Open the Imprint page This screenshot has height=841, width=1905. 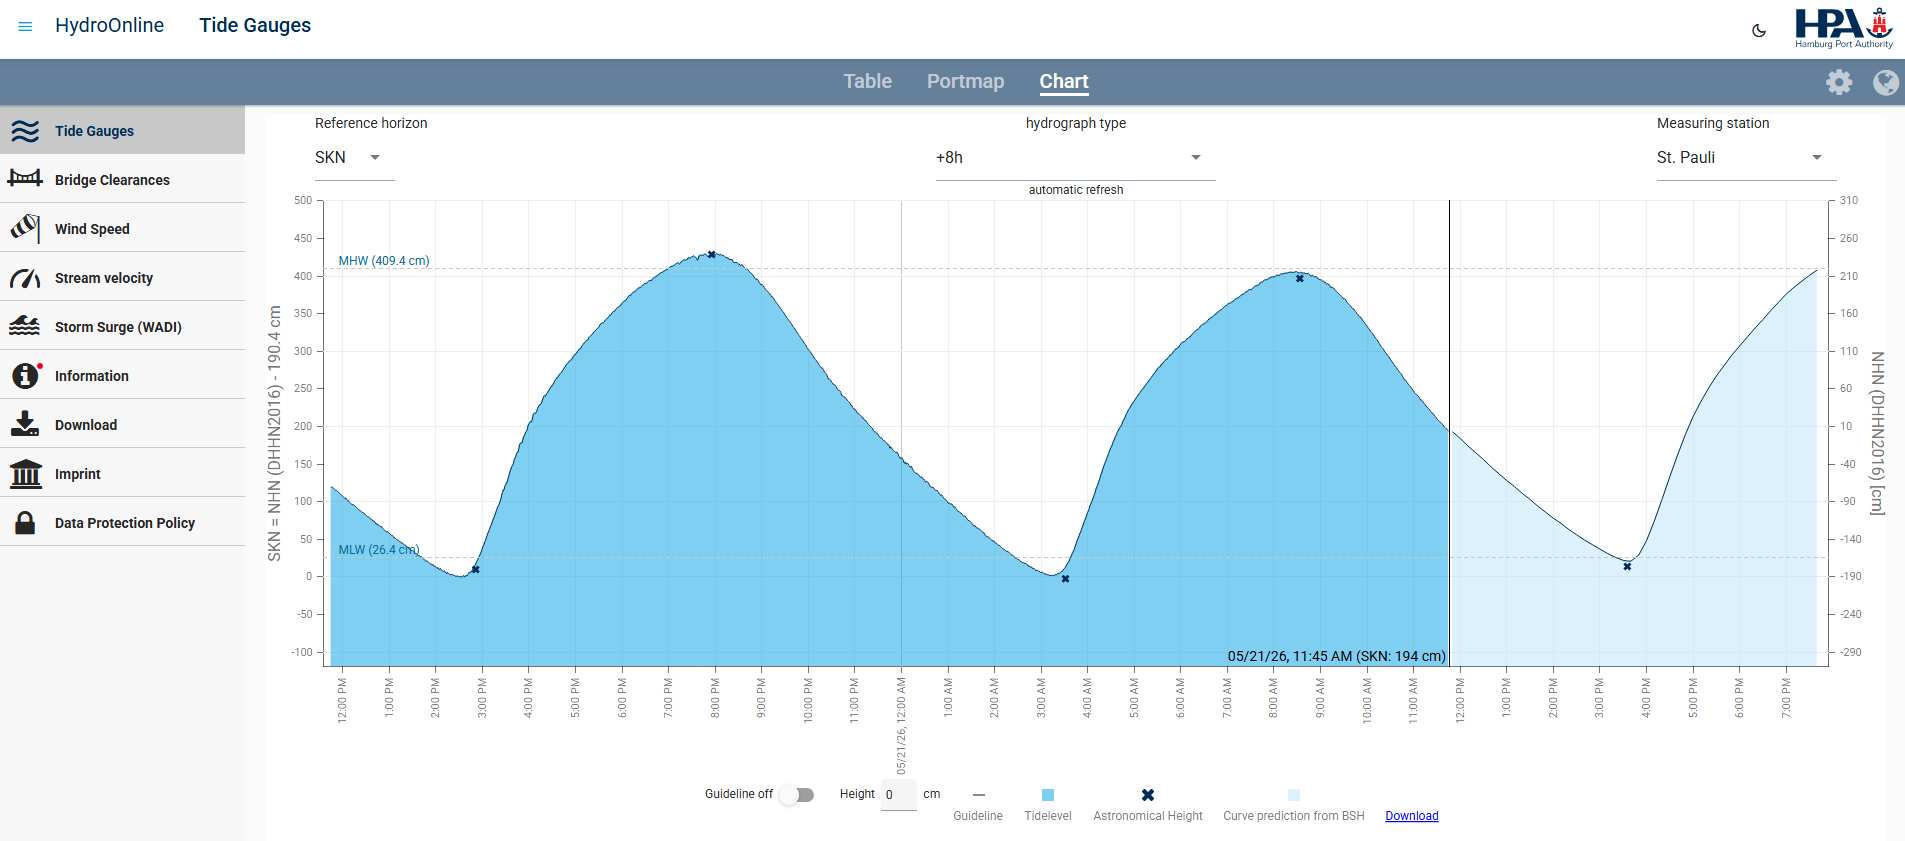(x=122, y=474)
